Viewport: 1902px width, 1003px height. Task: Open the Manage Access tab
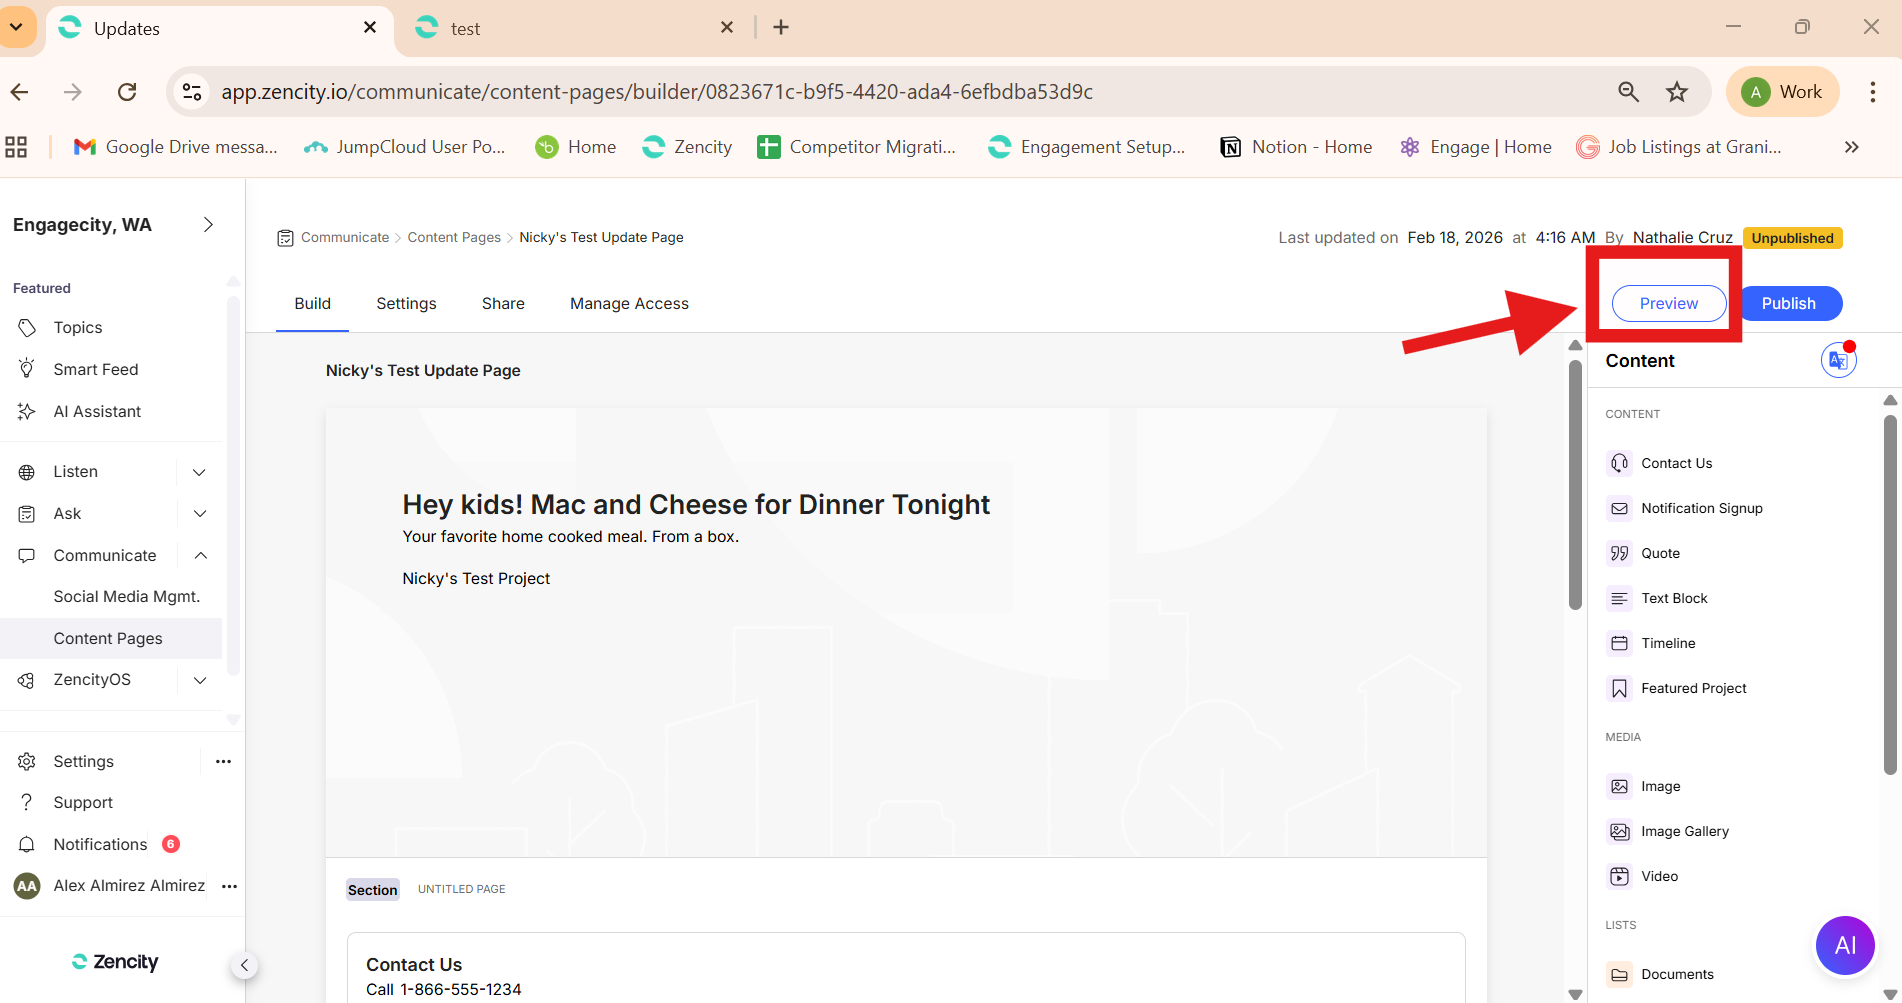click(x=629, y=303)
